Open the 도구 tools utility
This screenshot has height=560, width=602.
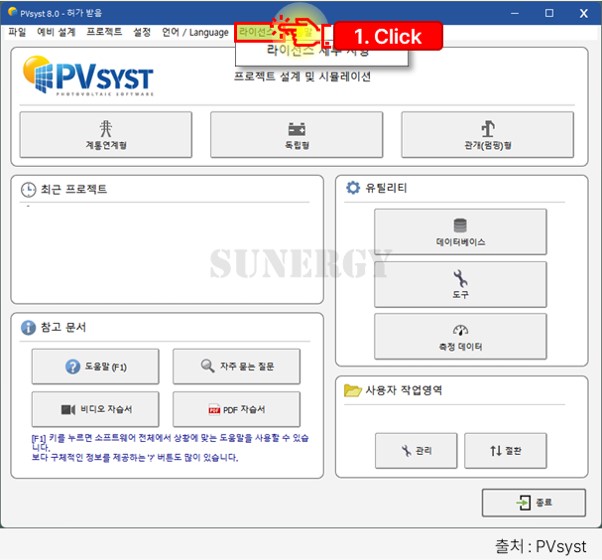click(460, 284)
